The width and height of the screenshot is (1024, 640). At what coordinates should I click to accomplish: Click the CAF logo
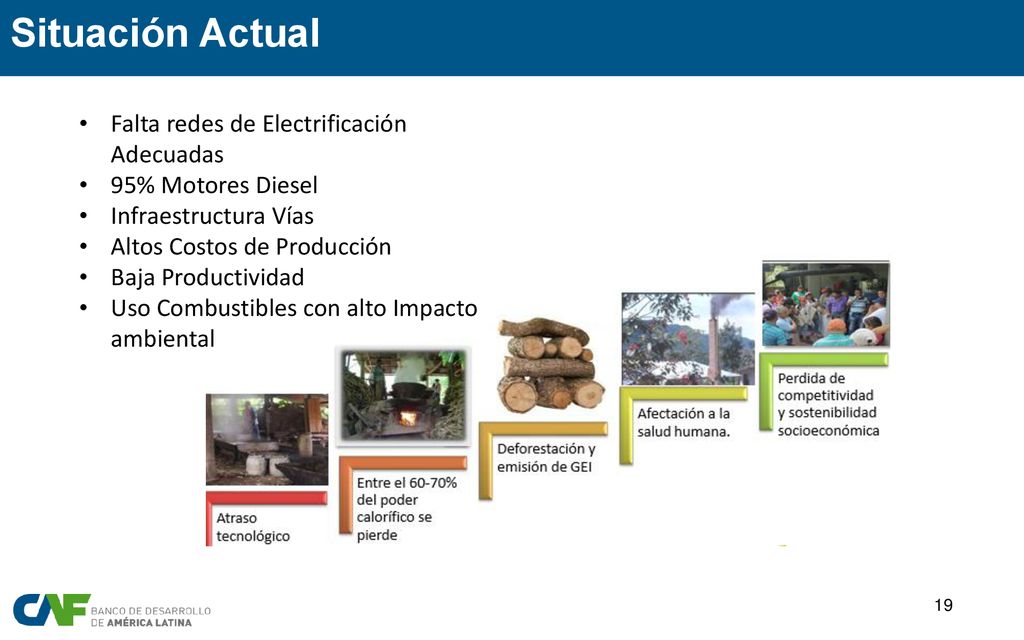coord(51,610)
